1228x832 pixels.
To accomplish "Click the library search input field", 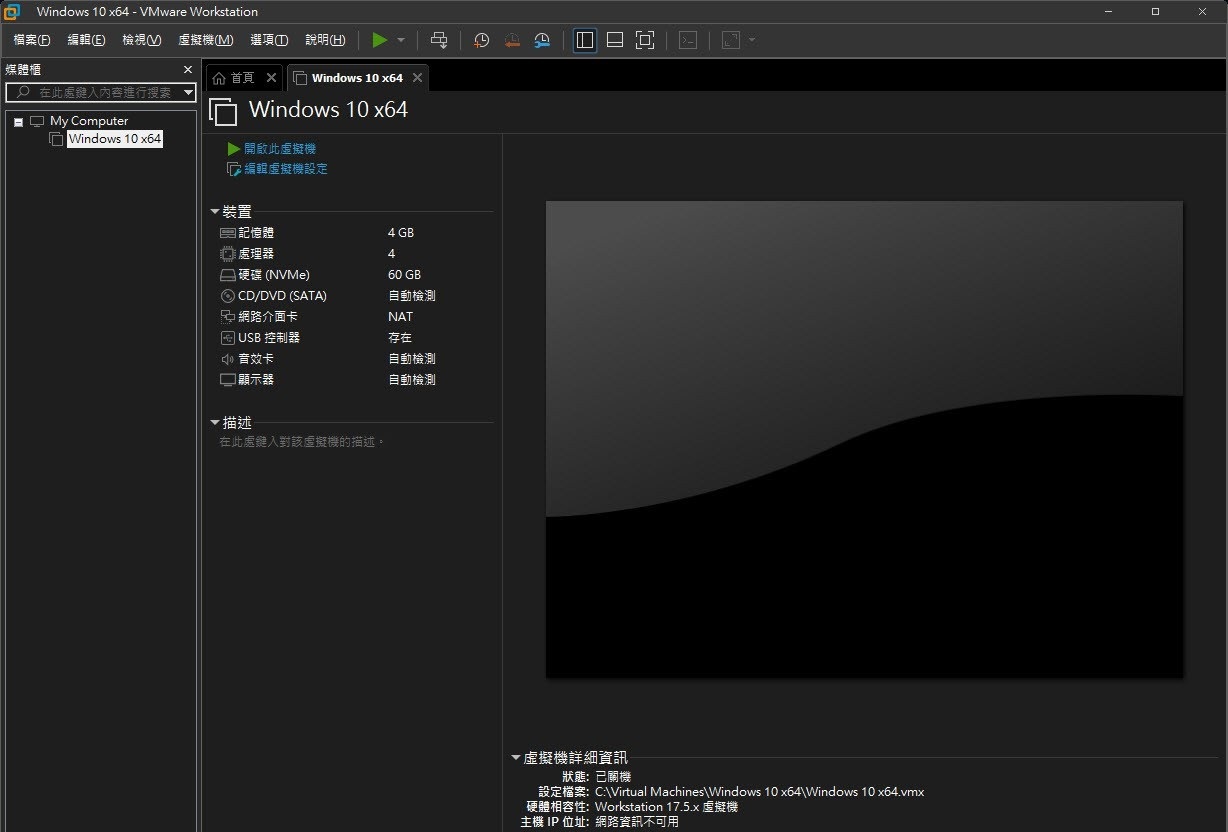I will pyautogui.click(x=100, y=92).
